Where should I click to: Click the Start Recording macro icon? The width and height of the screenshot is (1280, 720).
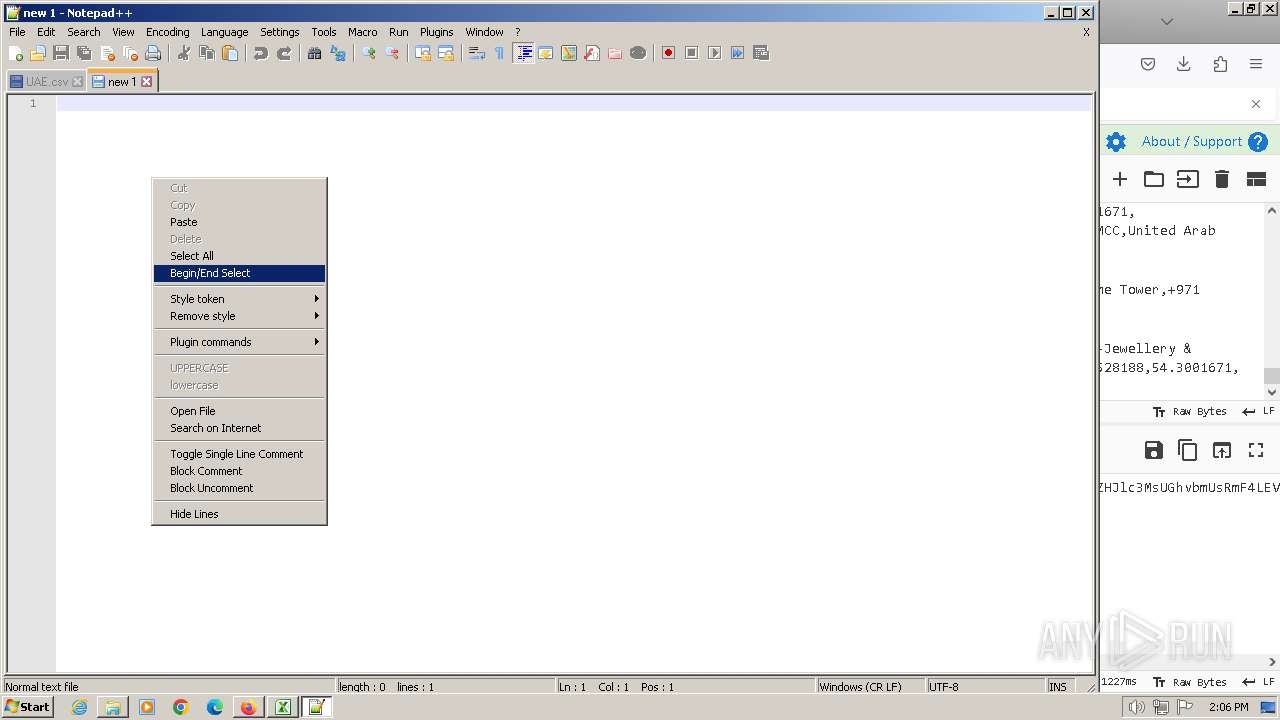pos(668,53)
